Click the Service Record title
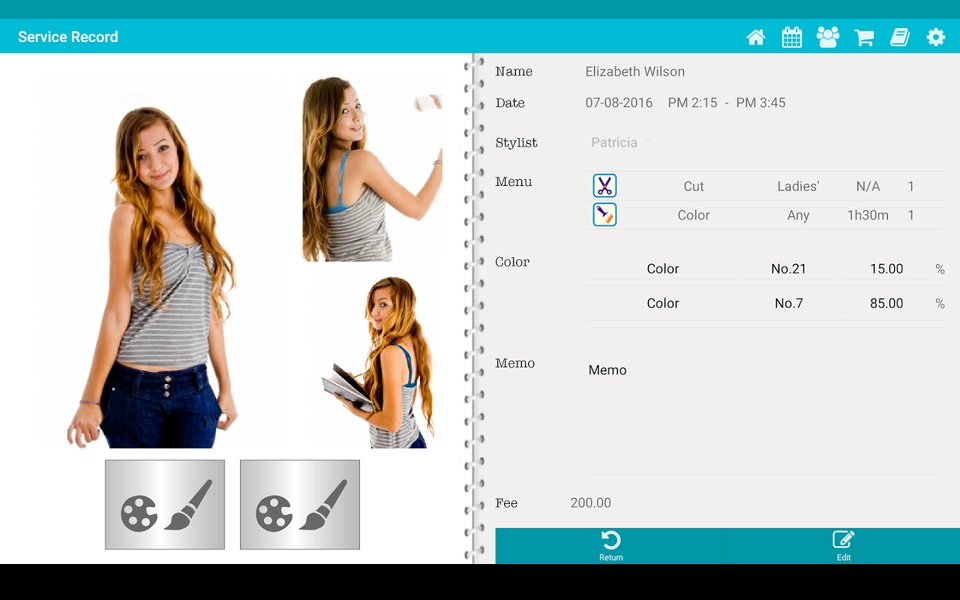The height and width of the screenshot is (600, 960). tap(68, 37)
